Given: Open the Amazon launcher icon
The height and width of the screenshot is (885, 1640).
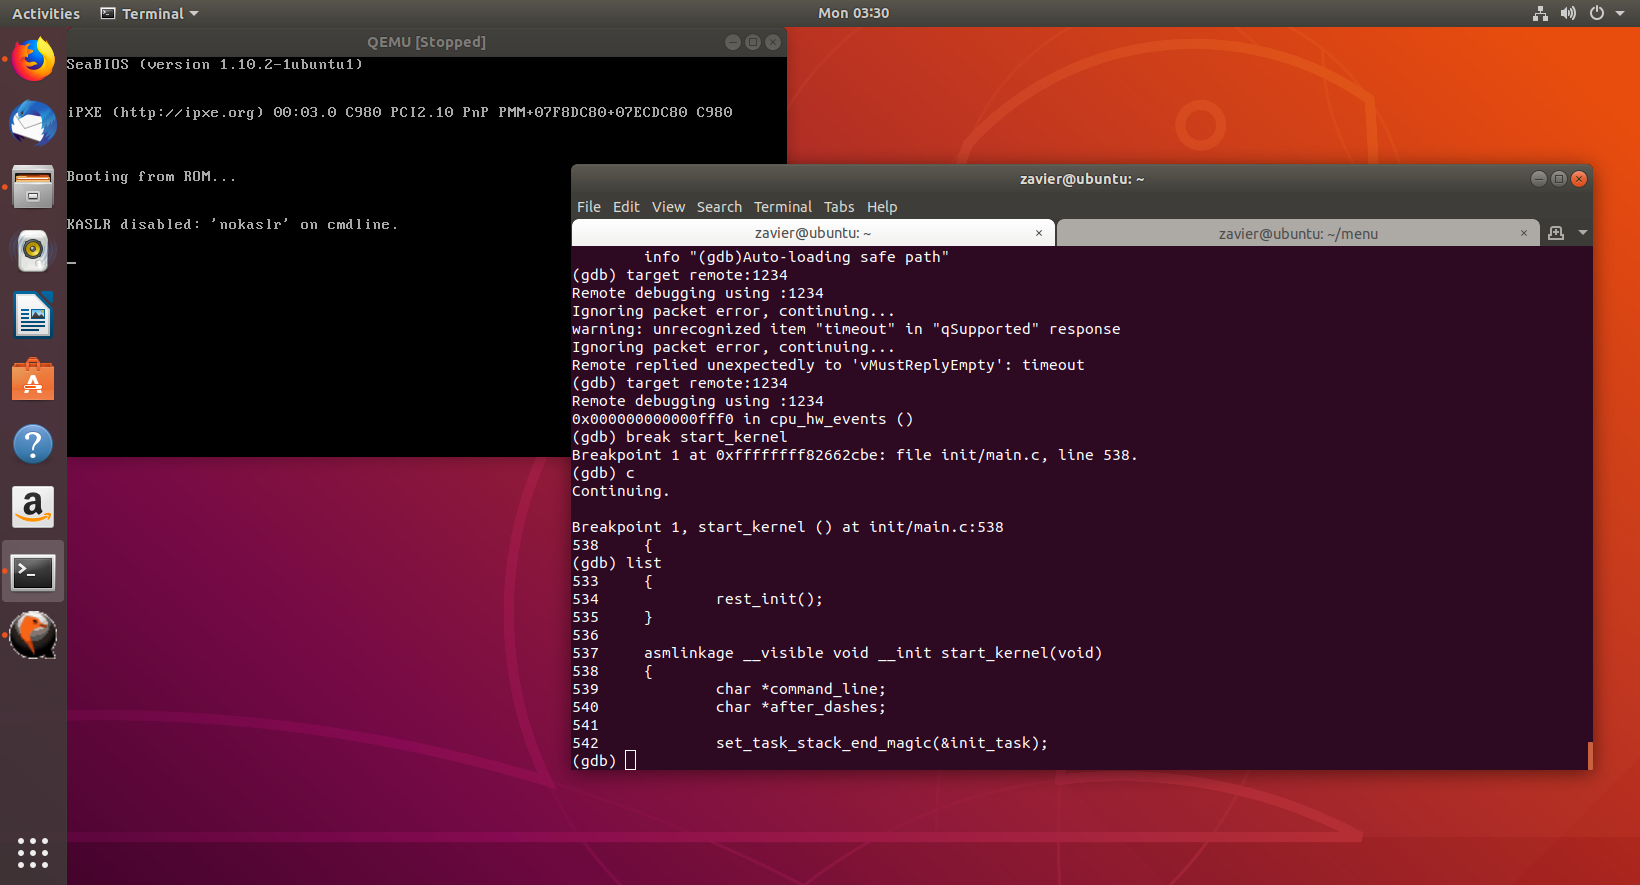Looking at the screenshot, I should [33, 508].
